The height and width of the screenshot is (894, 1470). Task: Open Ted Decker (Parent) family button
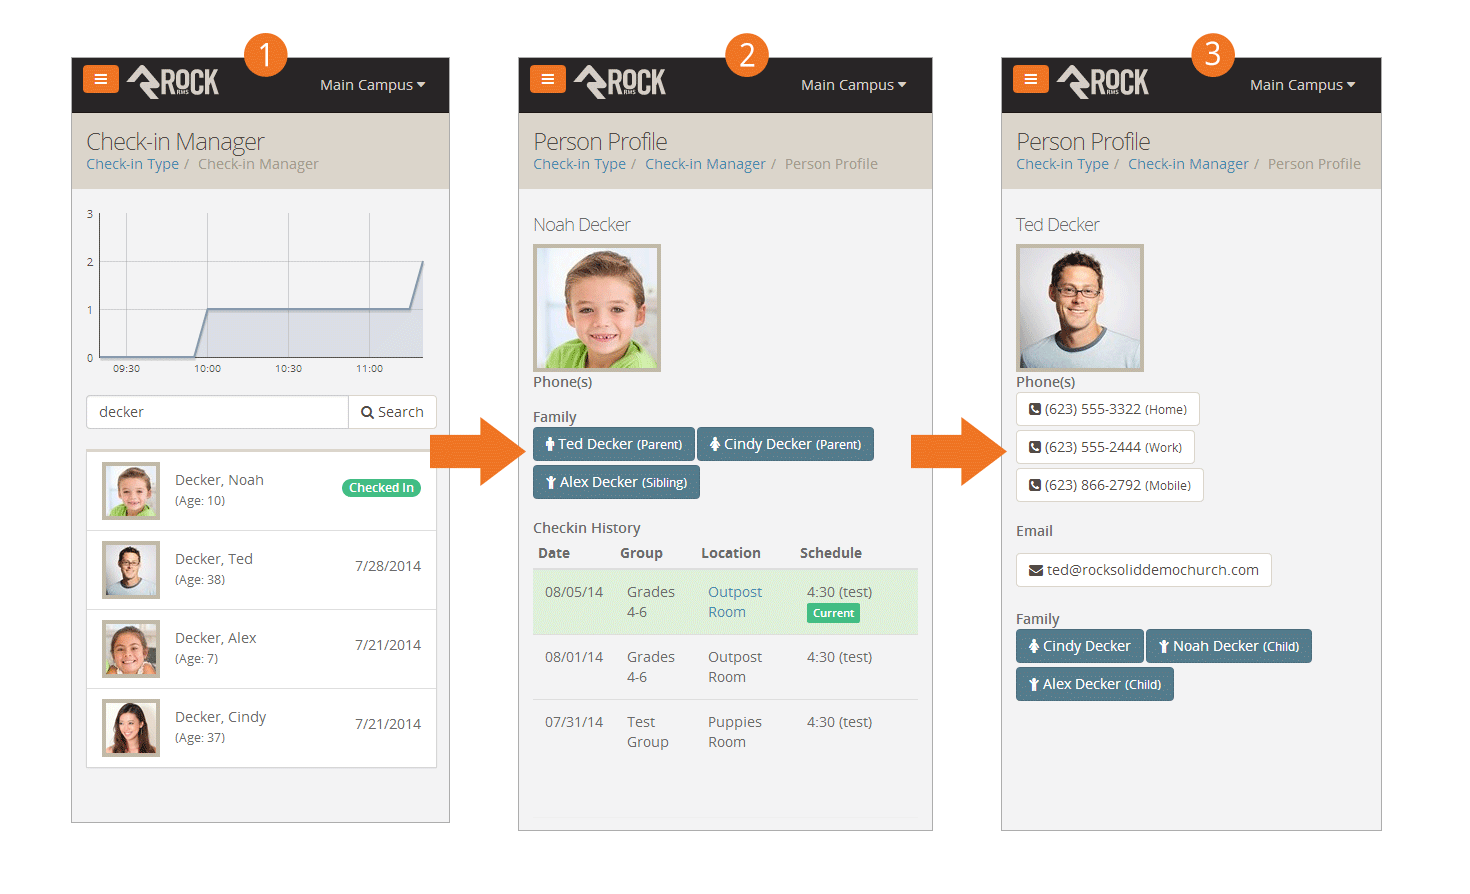[614, 444]
